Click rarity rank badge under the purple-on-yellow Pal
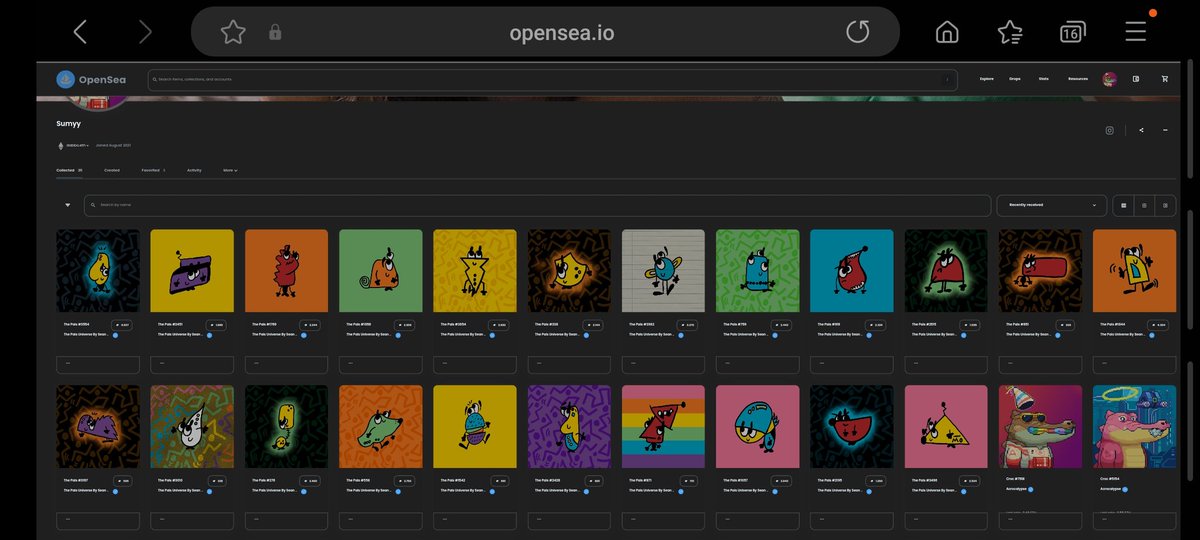The image size is (1200, 540). click(216, 325)
